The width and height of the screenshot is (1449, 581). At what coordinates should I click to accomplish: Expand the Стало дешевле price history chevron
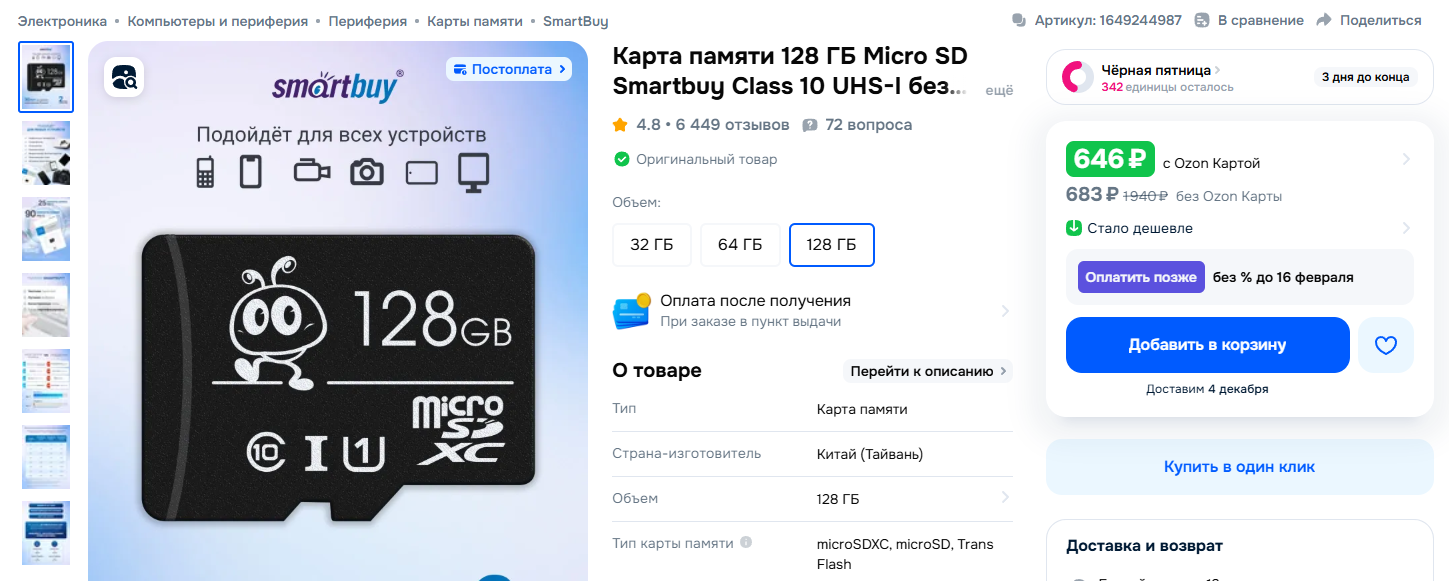point(1406,228)
